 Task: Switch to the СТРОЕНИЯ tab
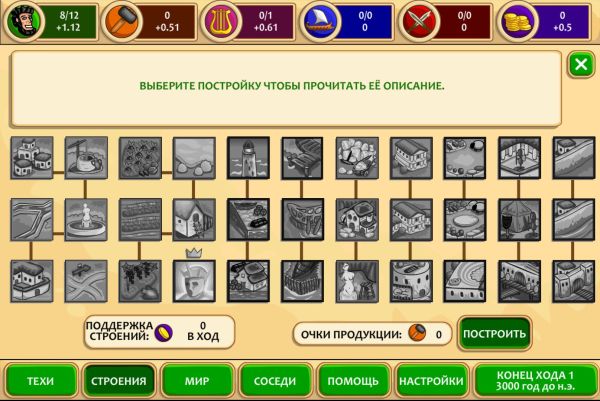point(119,381)
